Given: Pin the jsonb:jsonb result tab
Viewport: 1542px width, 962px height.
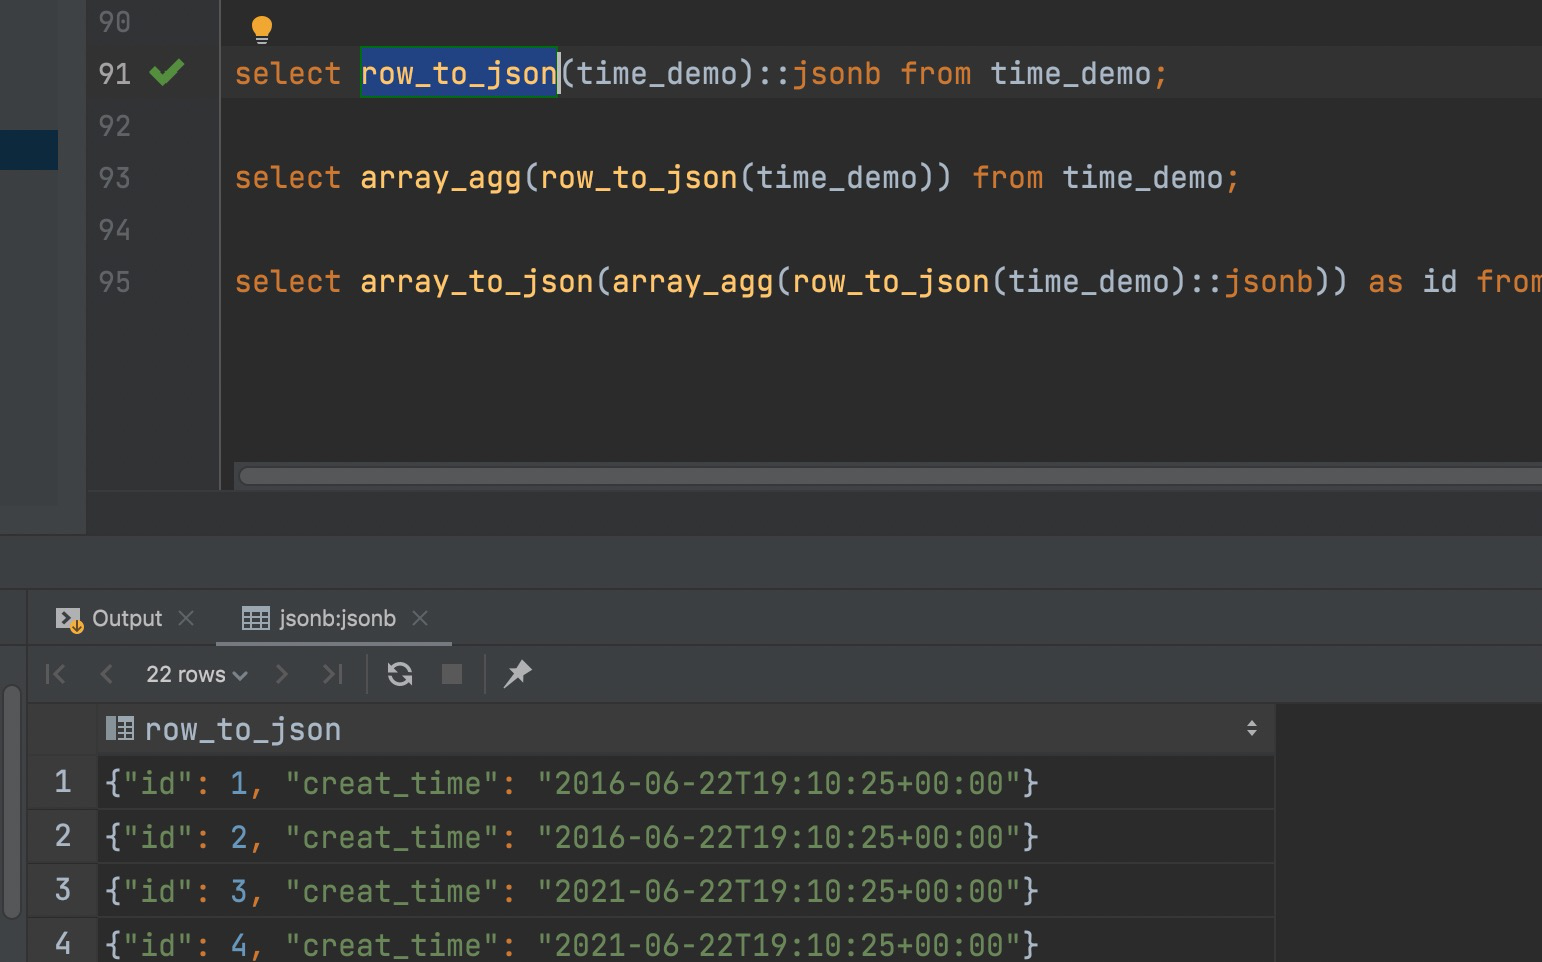Looking at the screenshot, I should tap(518, 674).
